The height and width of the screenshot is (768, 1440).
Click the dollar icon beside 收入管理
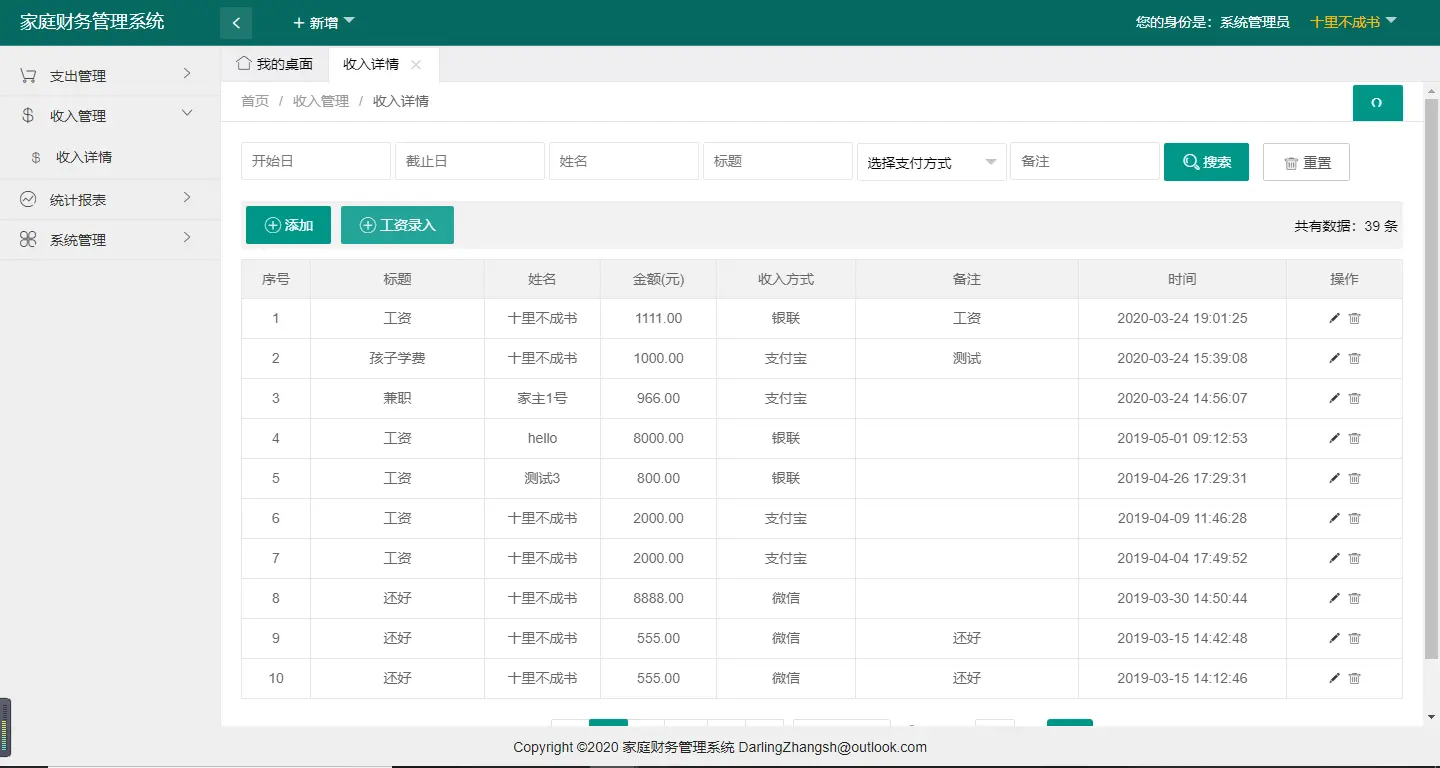(x=28, y=114)
